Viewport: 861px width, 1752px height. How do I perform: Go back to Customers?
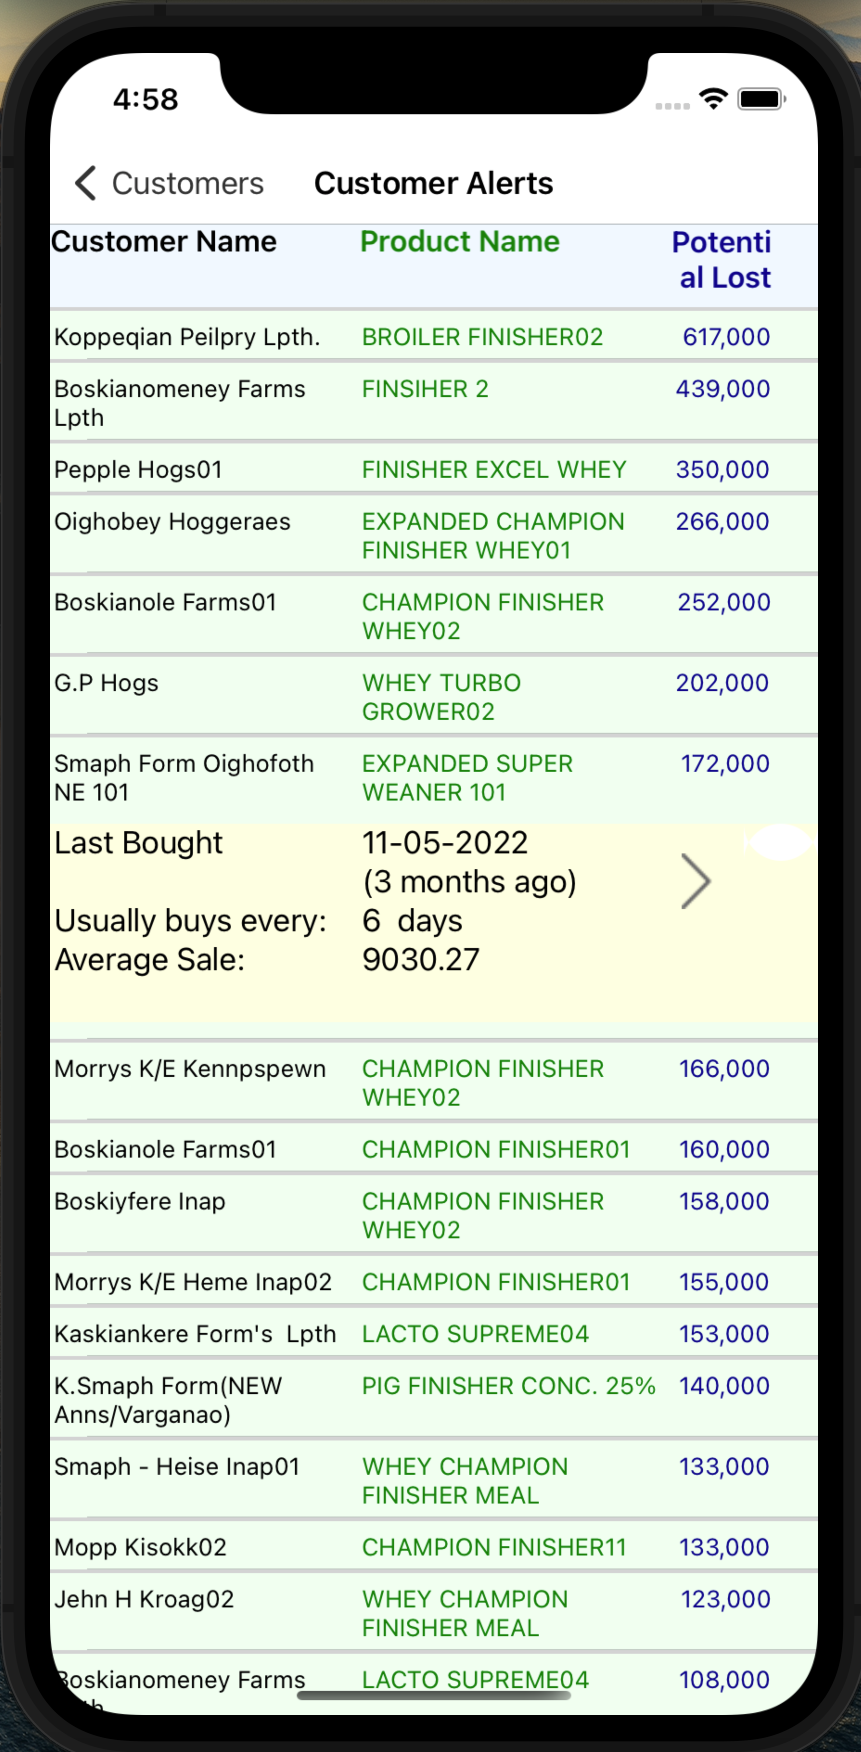(x=169, y=183)
